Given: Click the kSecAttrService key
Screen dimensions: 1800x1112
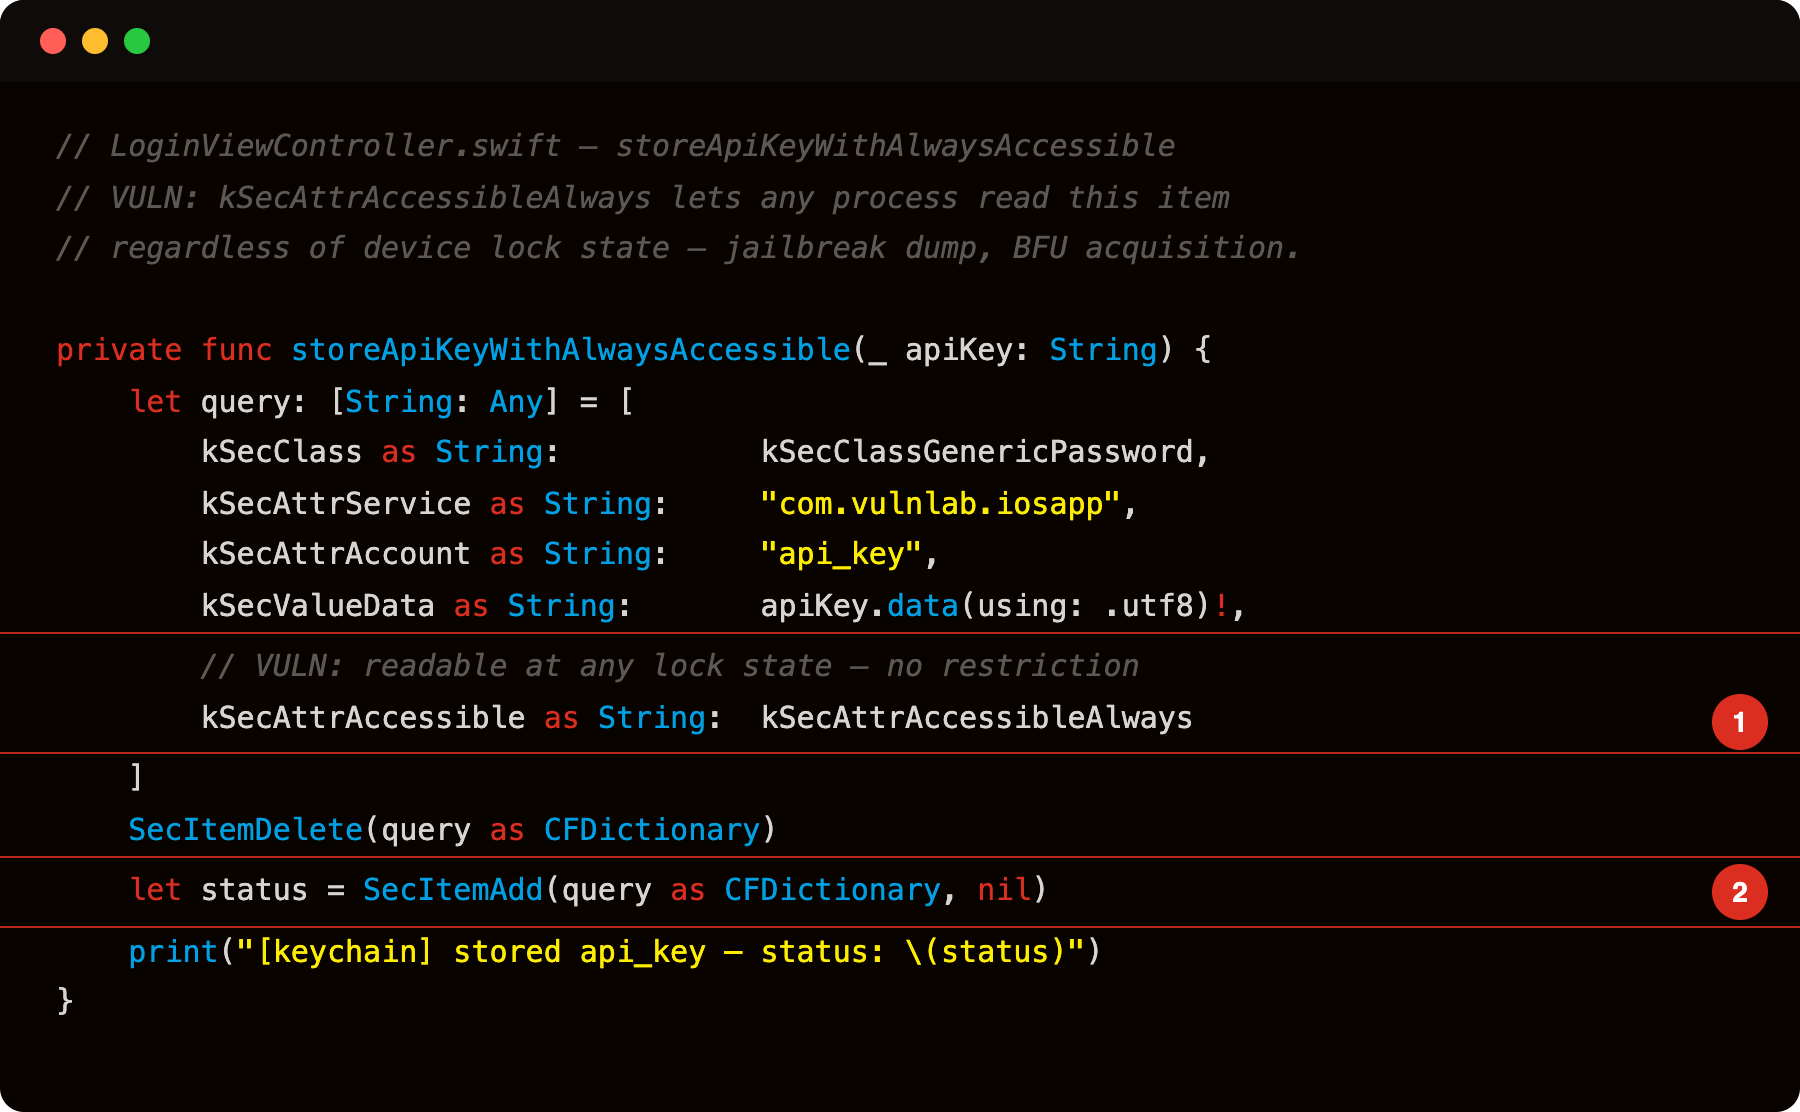Looking at the screenshot, I should pyautogui.click(x=336, y=504).
